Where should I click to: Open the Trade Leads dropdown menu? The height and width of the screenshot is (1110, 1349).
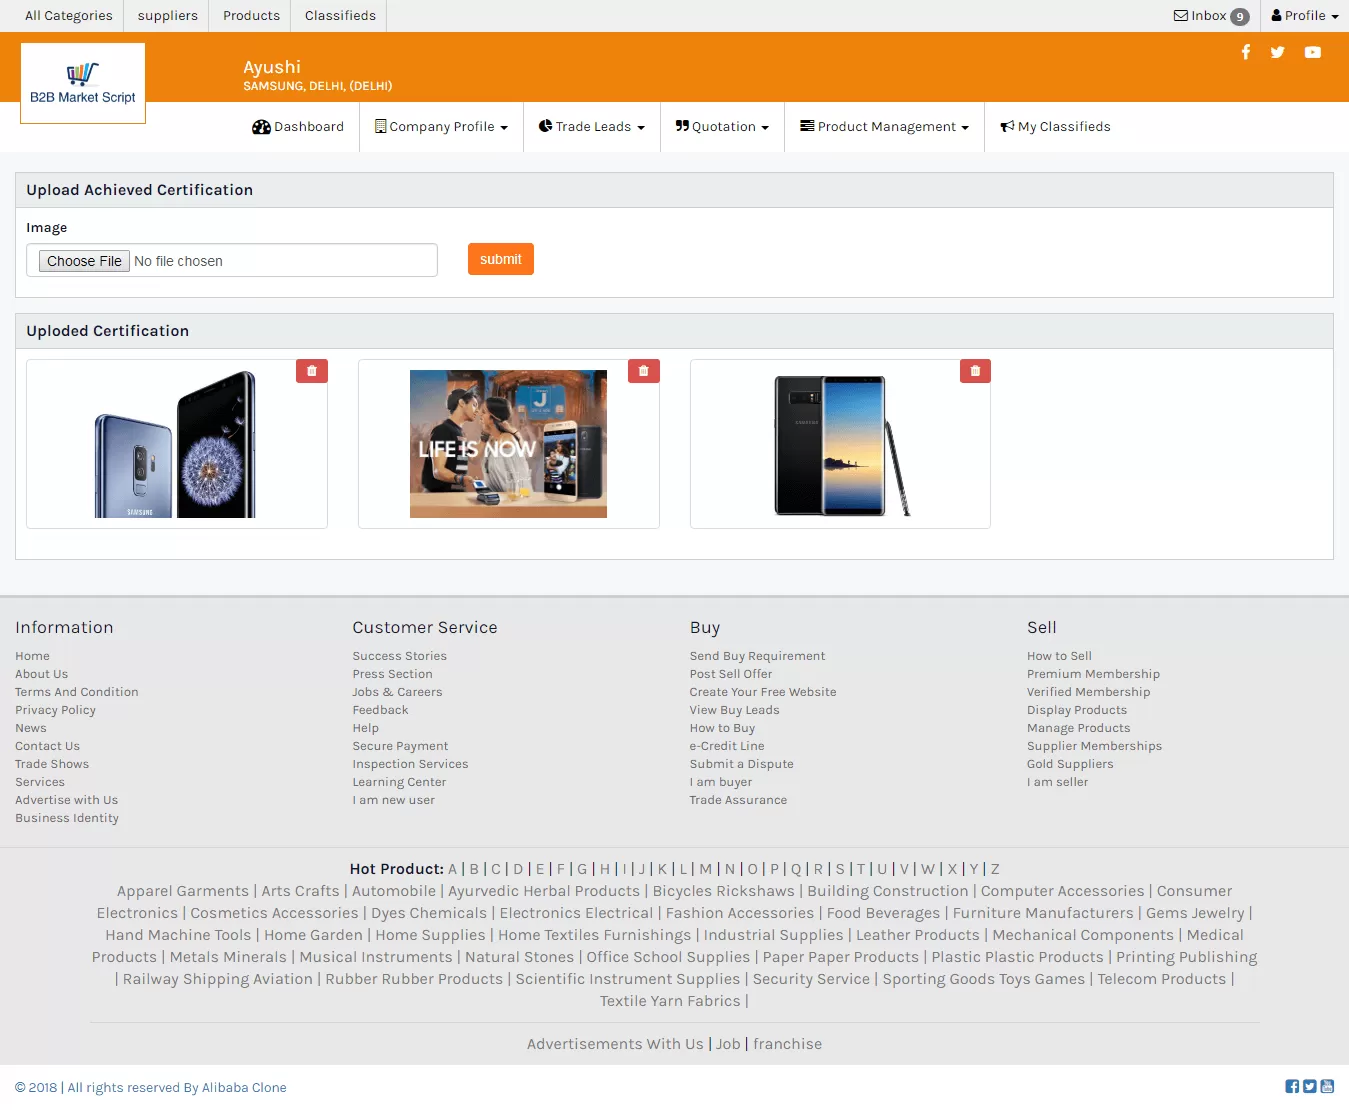(592, 127)
